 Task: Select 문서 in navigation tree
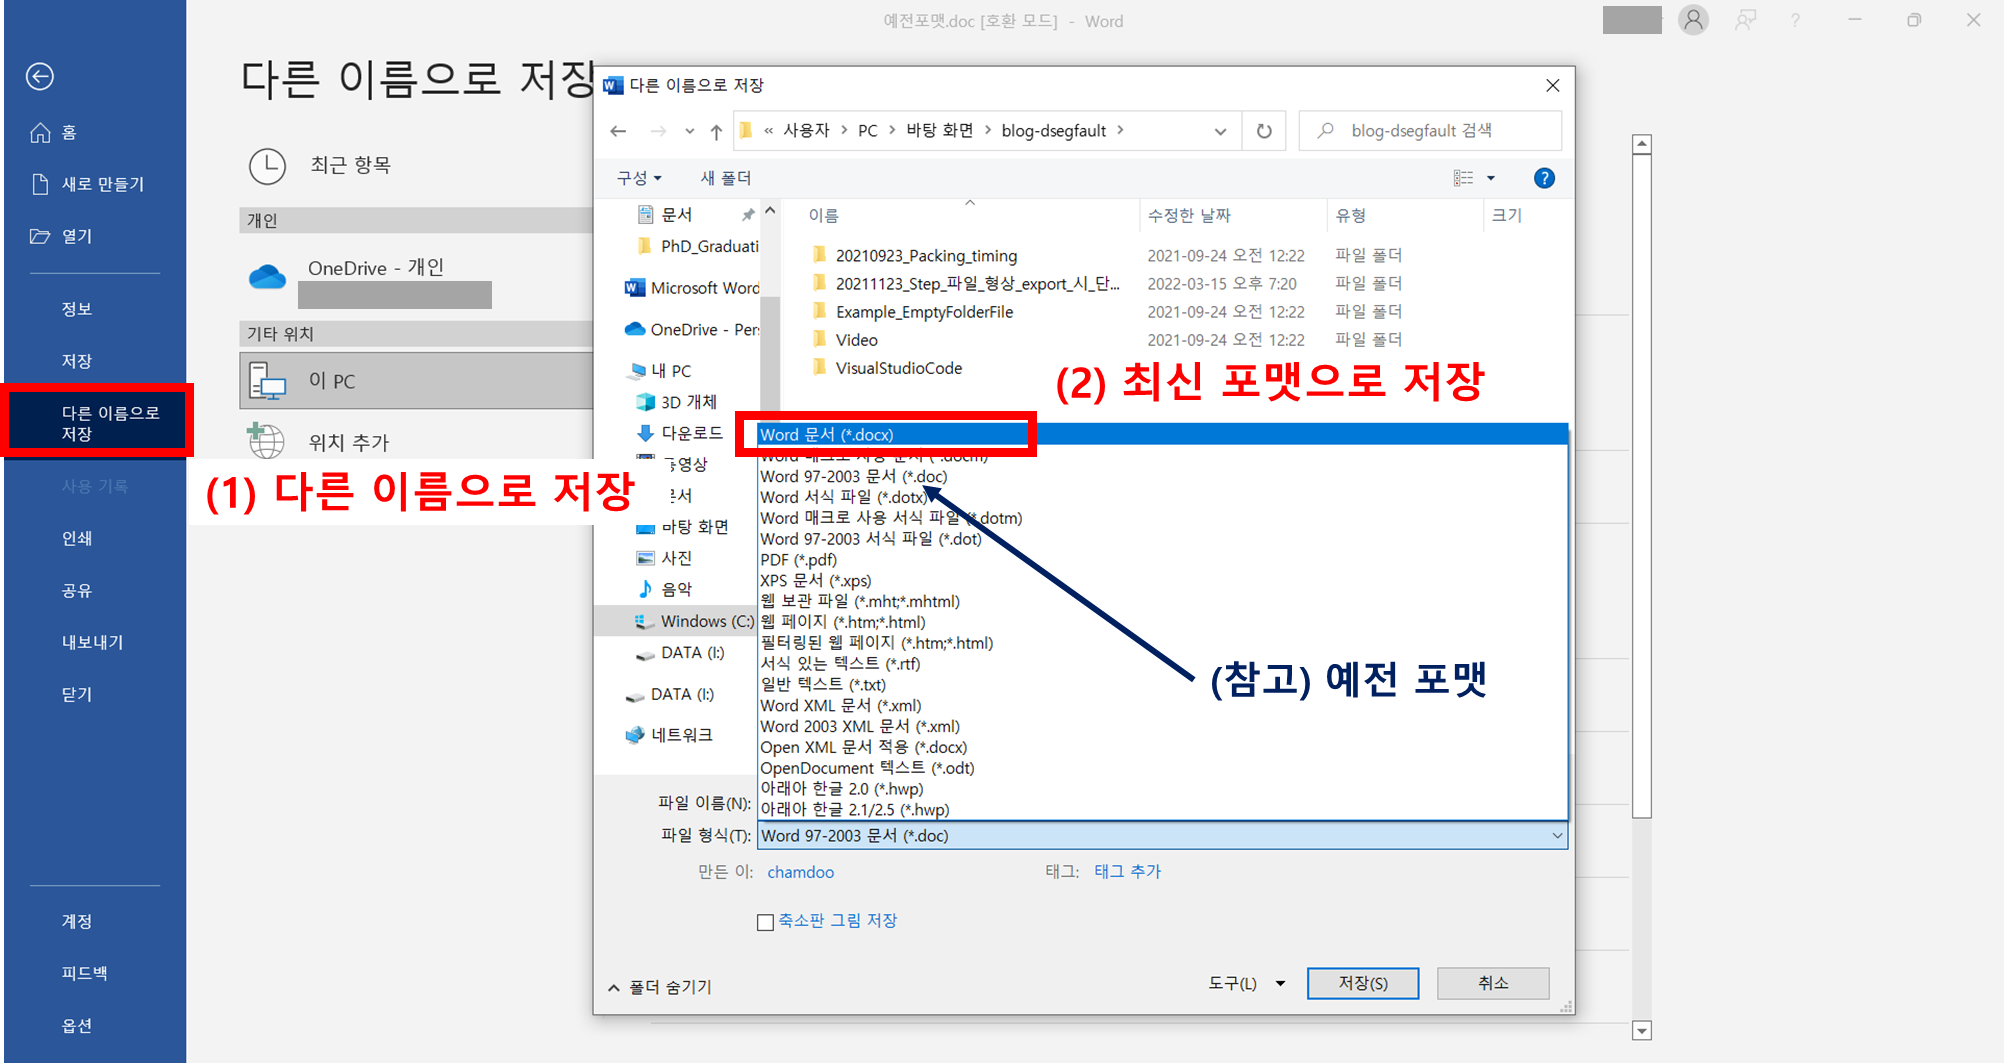[677, 214]
